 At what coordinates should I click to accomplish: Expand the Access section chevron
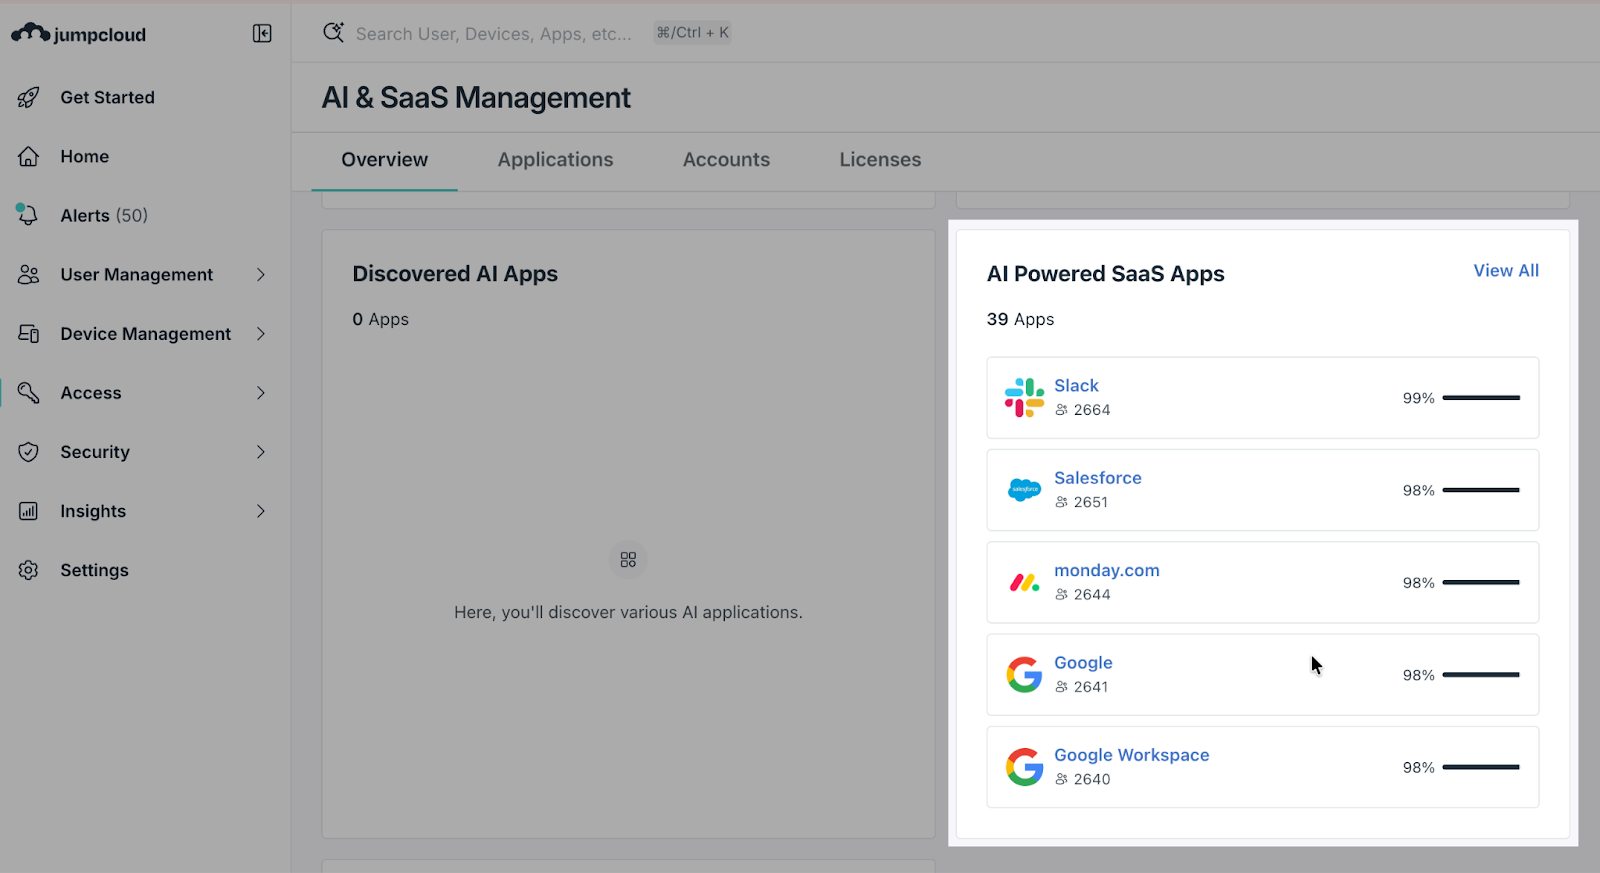tap(261, 393)
